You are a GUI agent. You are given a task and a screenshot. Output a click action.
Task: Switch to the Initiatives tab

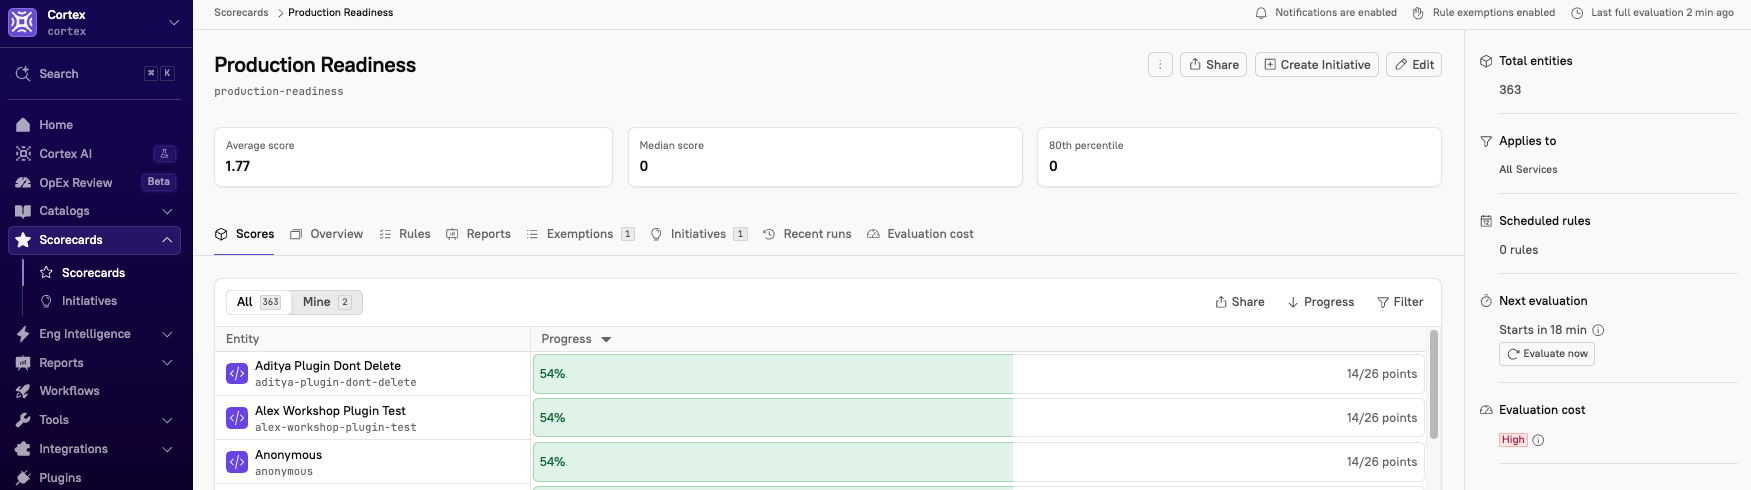[698, 234]
